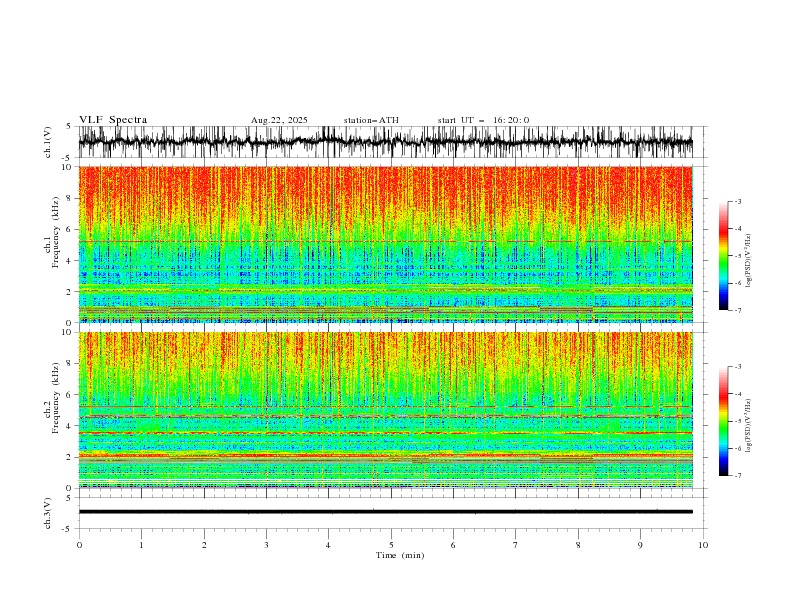Click the 'start UT = 16:20:0' text
This screenshot has height=612, width=792.
(483, 120)
